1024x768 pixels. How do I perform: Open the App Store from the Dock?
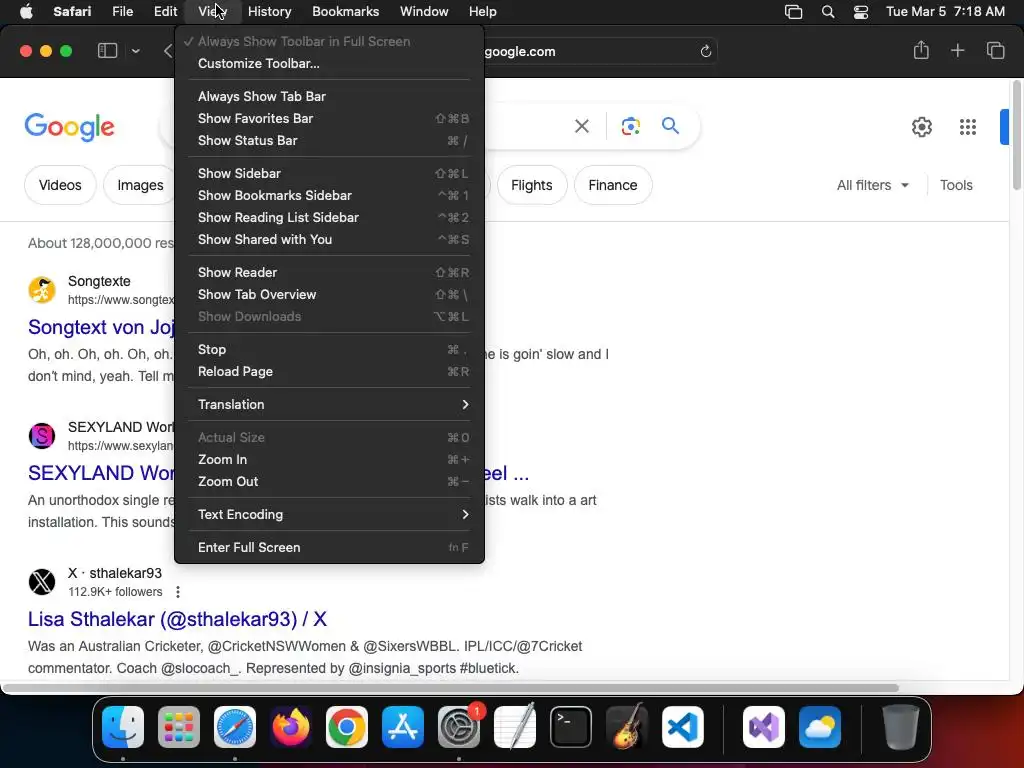pyautogui.click(x=403, y=727)
